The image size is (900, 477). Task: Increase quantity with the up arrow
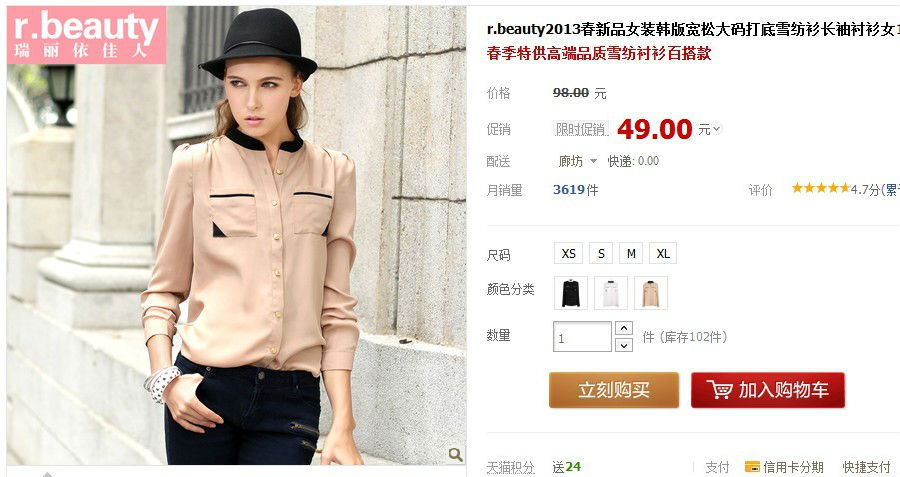(x=624, y=328)
